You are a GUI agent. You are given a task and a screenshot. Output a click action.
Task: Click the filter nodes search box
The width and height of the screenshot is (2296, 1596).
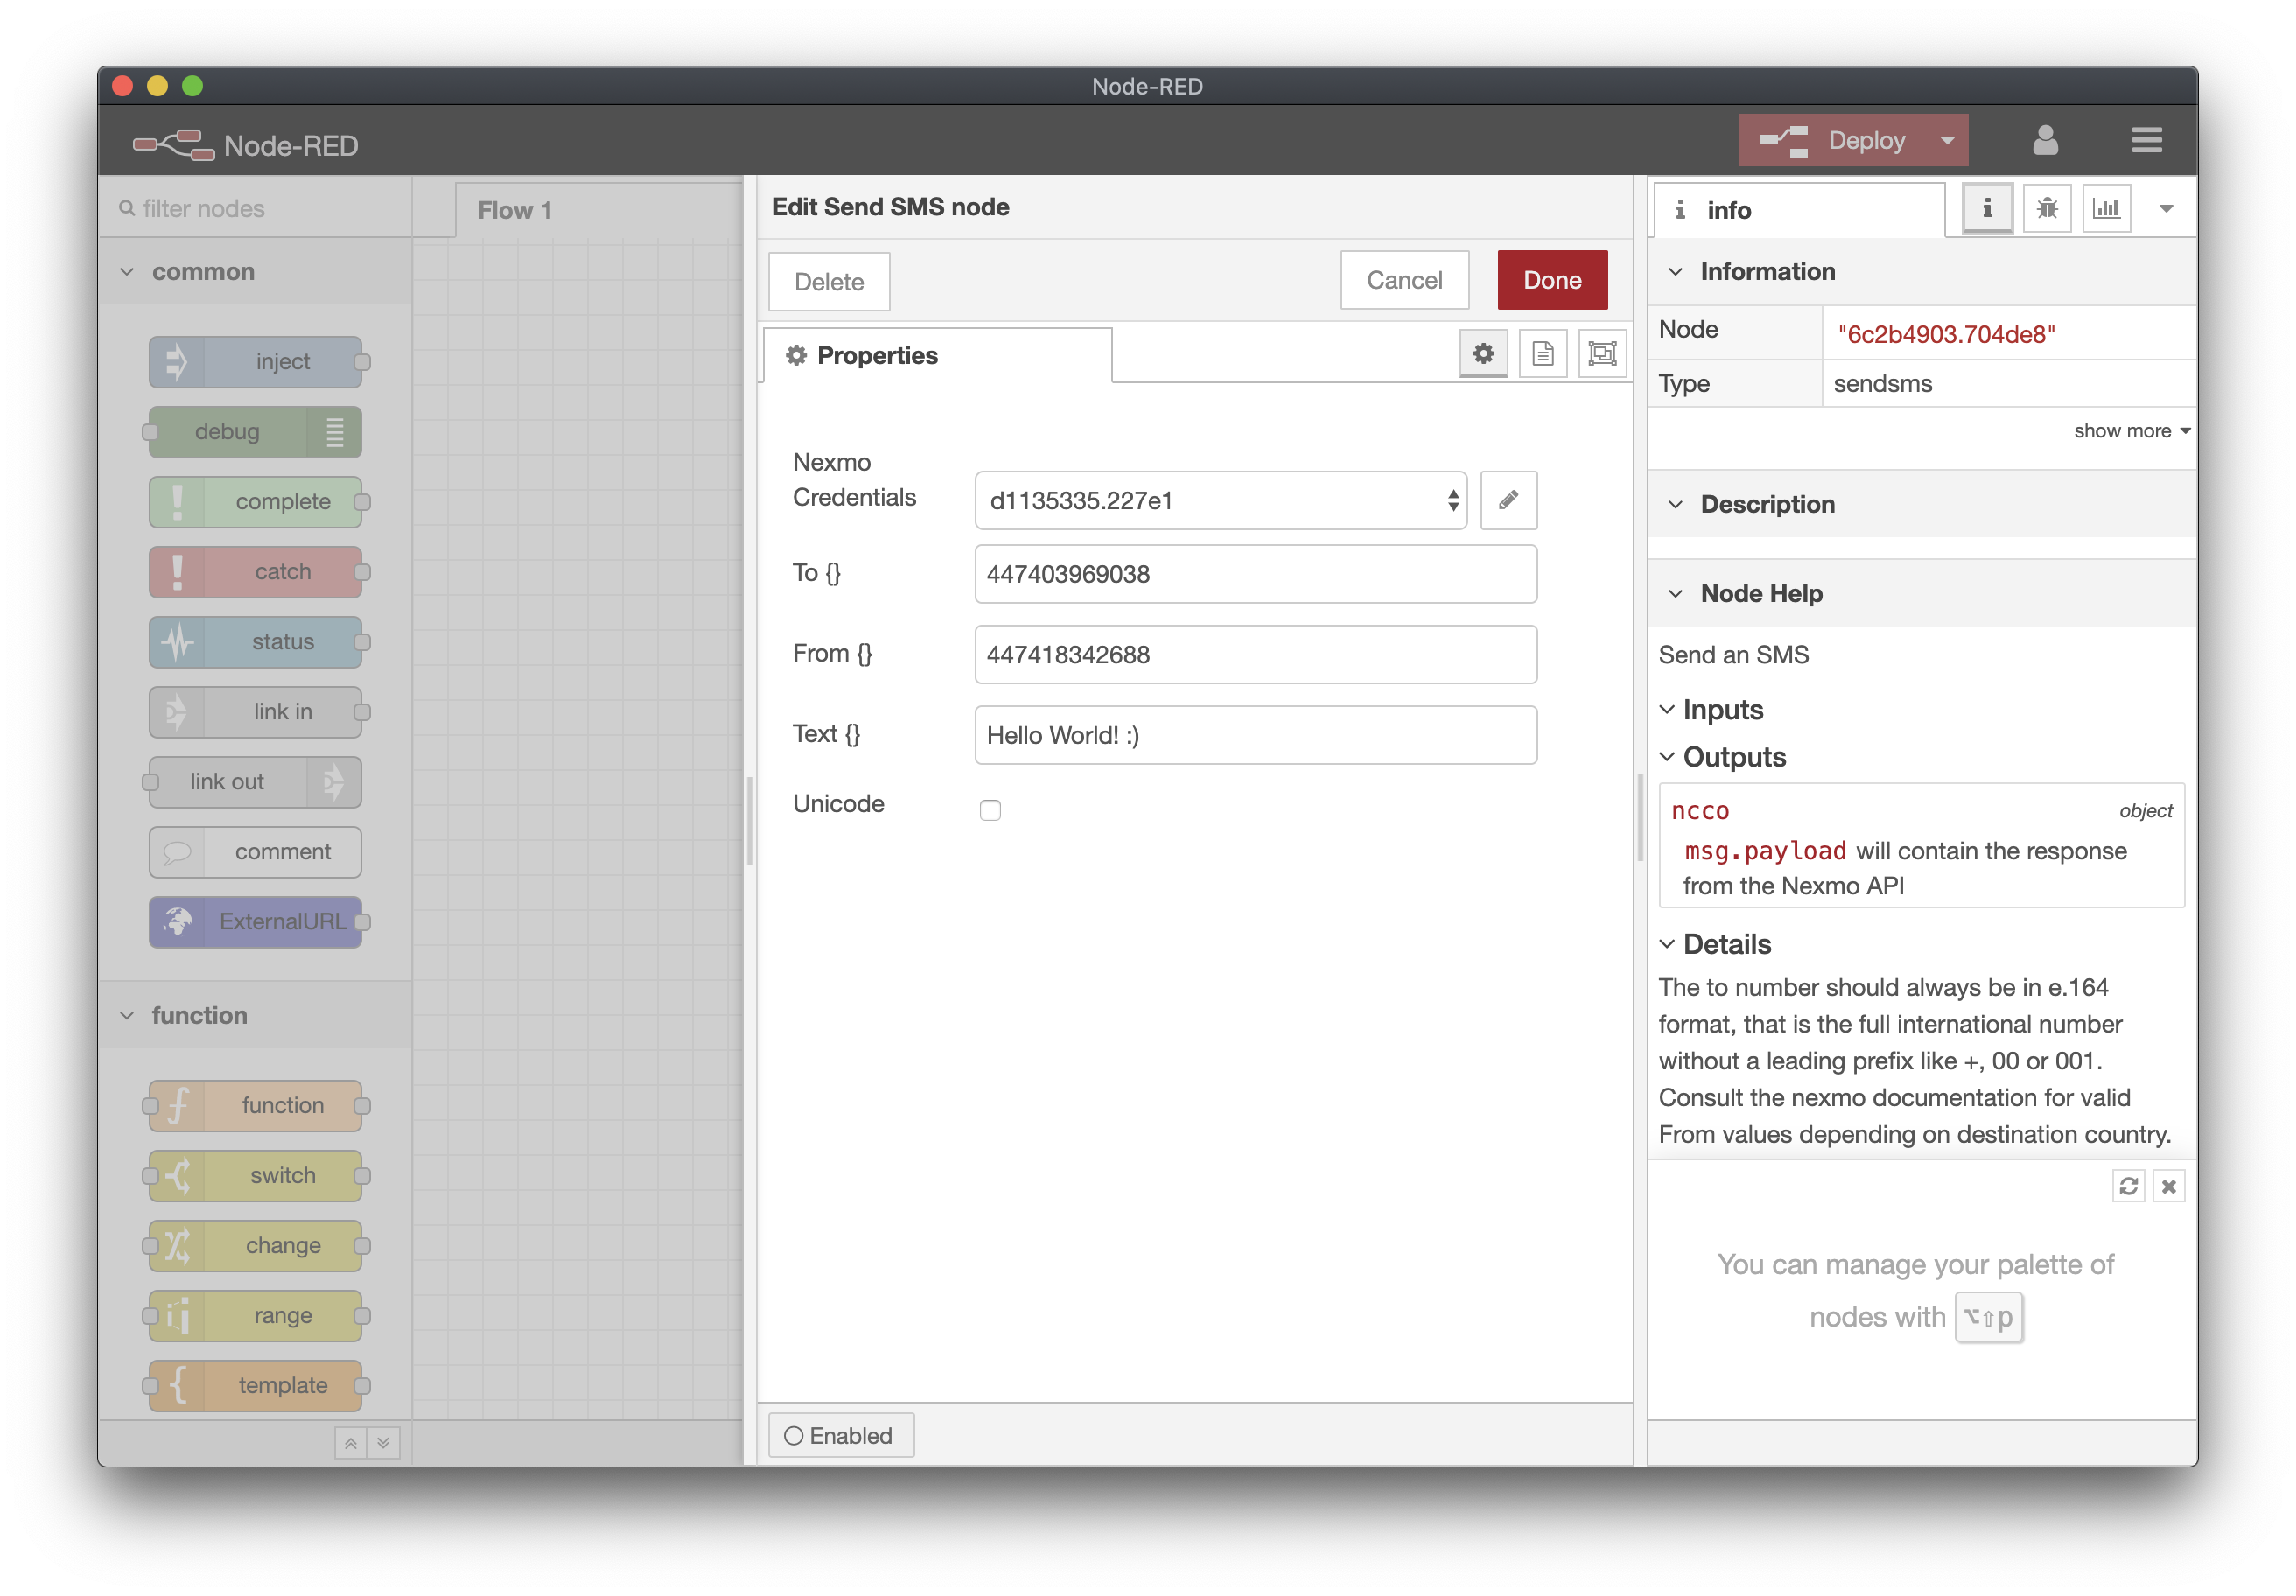(x=256, y=209)
